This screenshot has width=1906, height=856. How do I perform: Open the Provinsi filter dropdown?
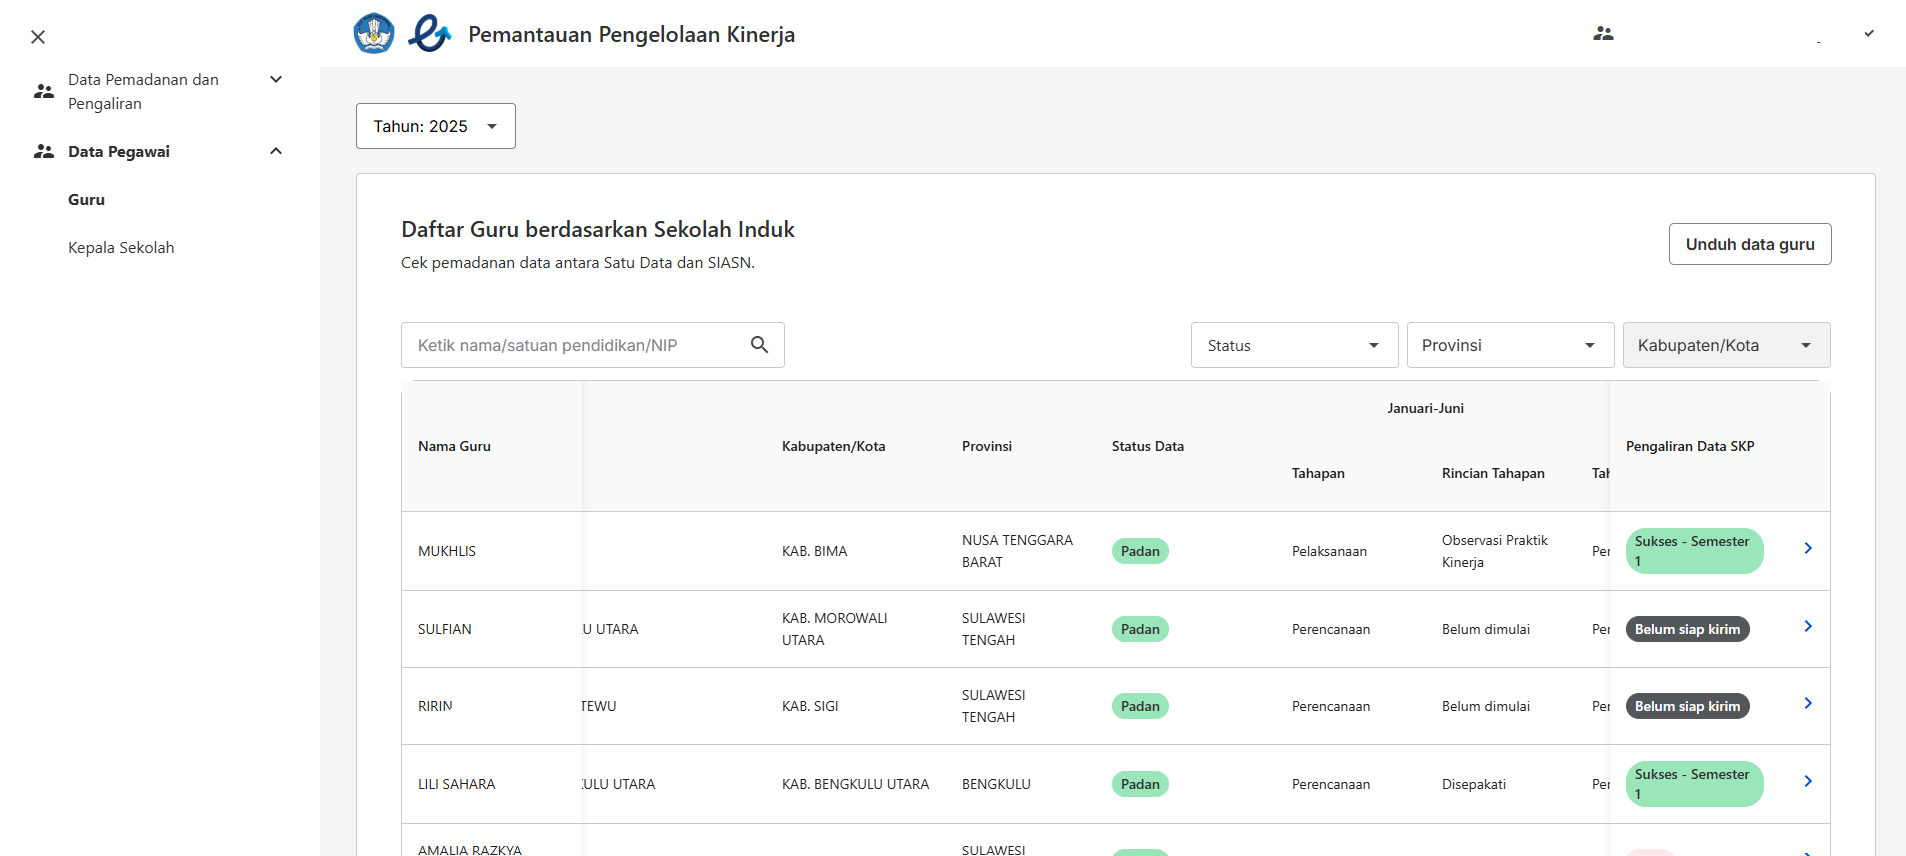[x=1510, y=345]
